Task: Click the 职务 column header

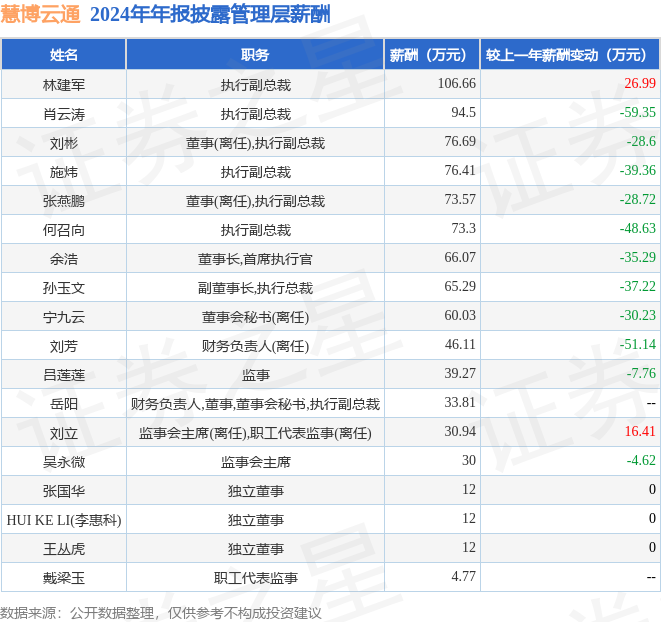Action: (255, 55)
